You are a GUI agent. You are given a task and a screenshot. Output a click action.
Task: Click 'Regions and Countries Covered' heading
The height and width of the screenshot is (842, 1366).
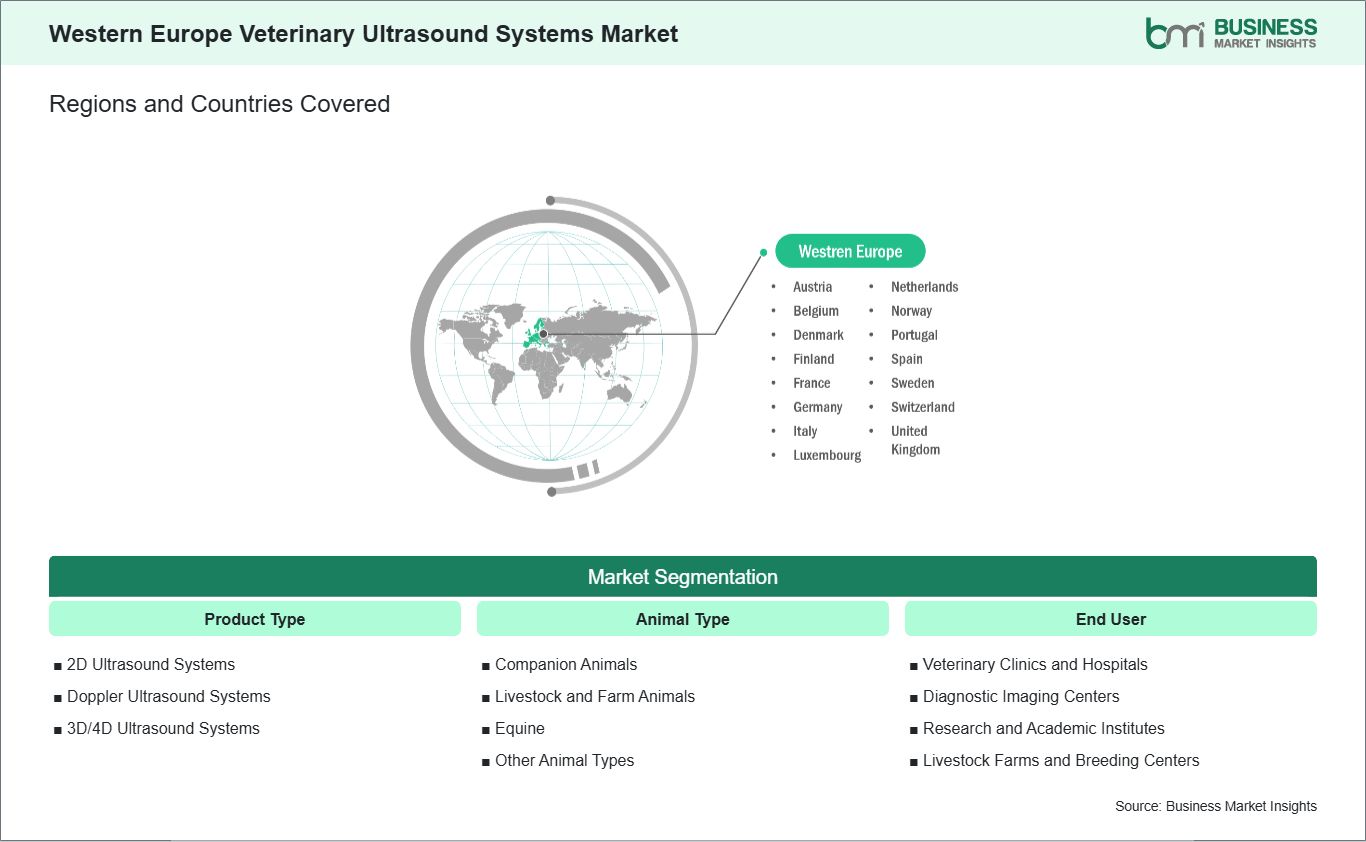(x=220, y=104)
